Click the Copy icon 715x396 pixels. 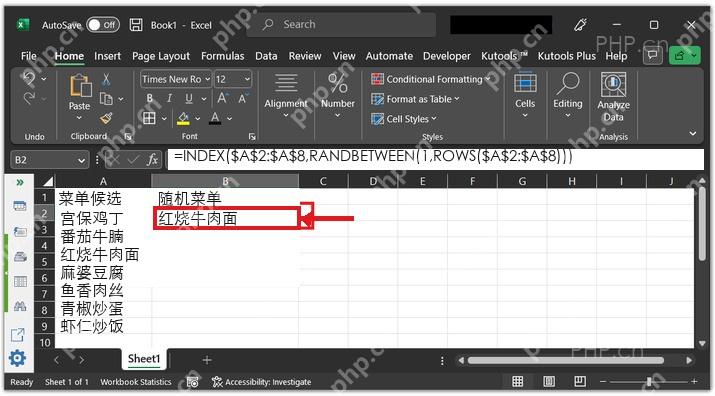[106, 99]
